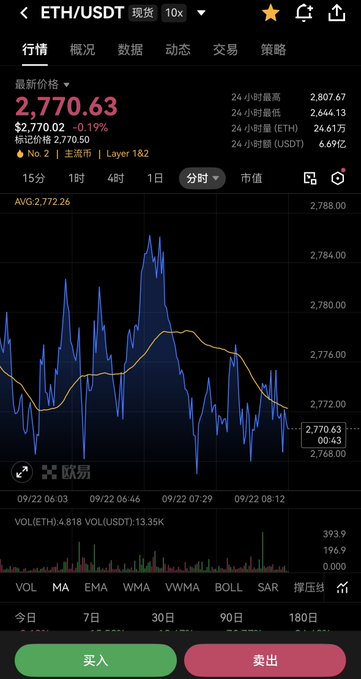This screenshot has height=679, width=361.
Task: Toggle the SAR indicator
Action: (x=268, y=587)
